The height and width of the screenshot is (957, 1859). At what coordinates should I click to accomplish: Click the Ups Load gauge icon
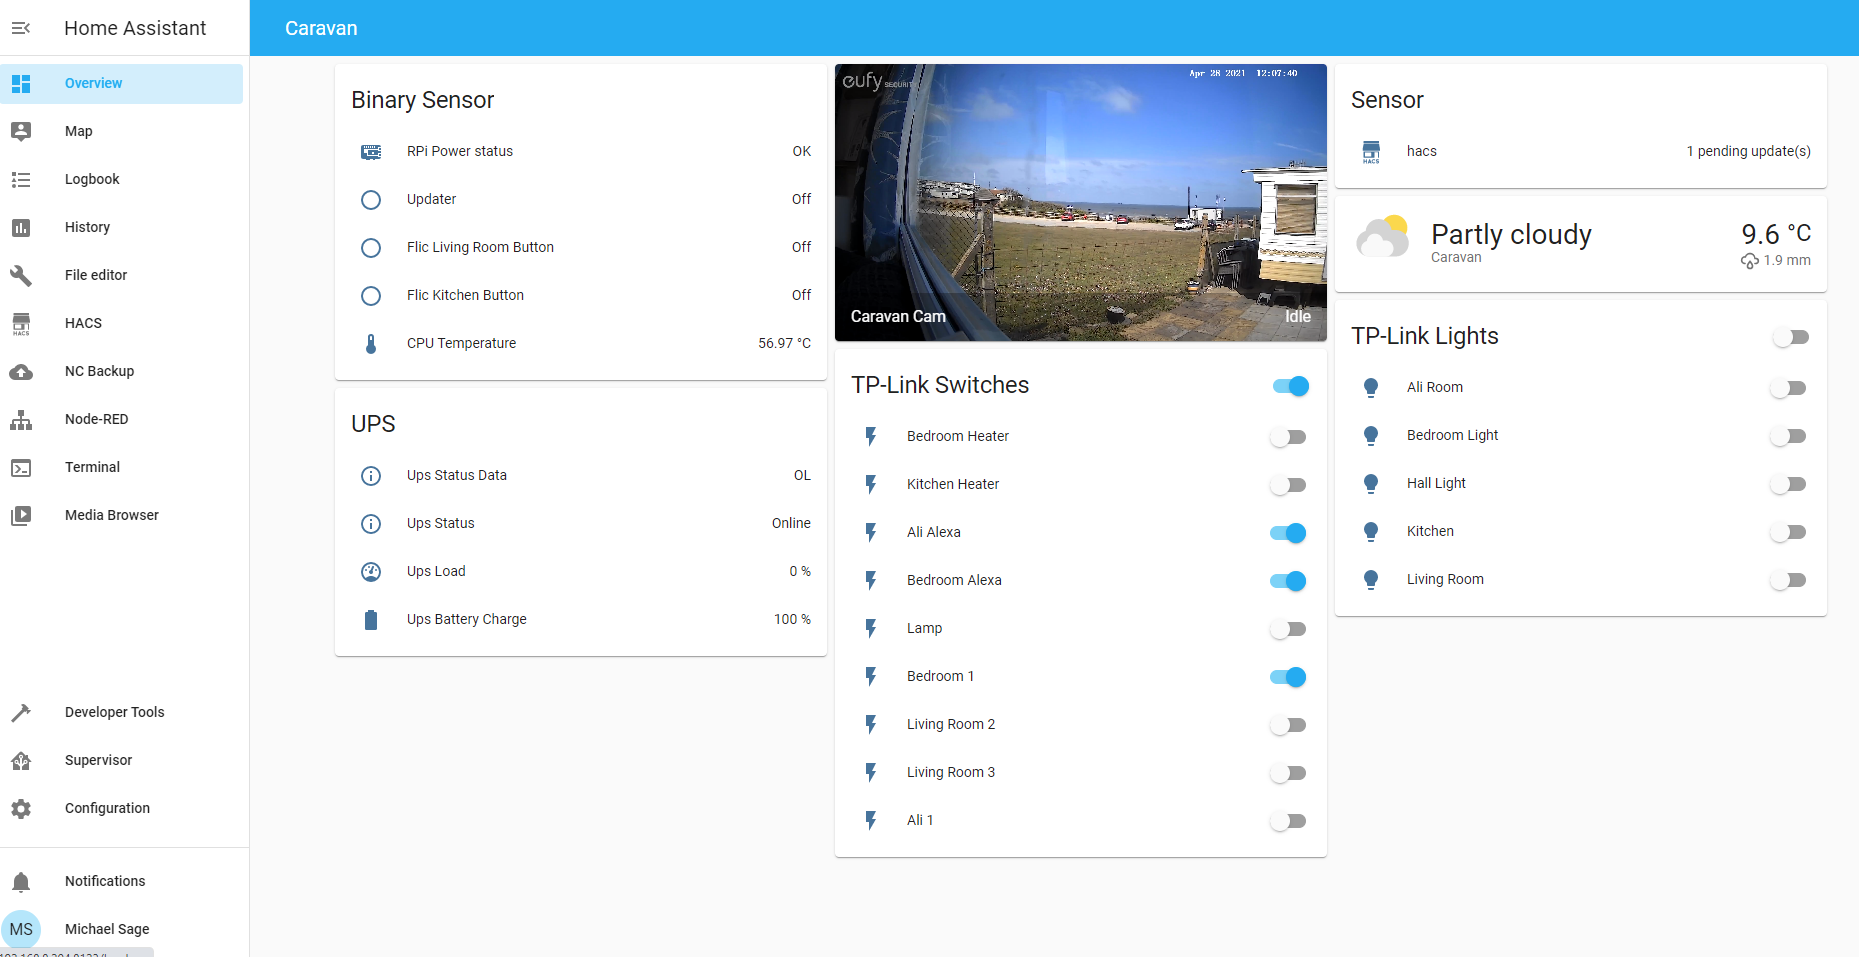pos(371,571)
